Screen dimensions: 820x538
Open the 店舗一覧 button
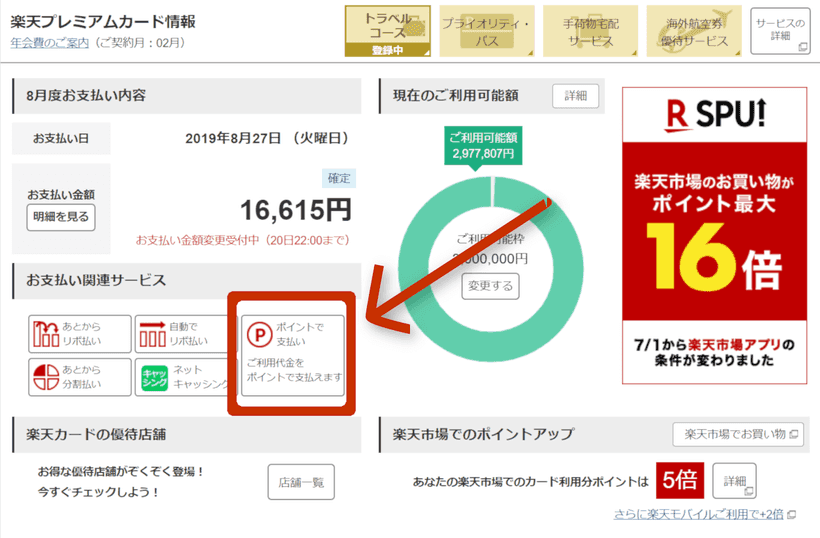click(x=300, y=482)
